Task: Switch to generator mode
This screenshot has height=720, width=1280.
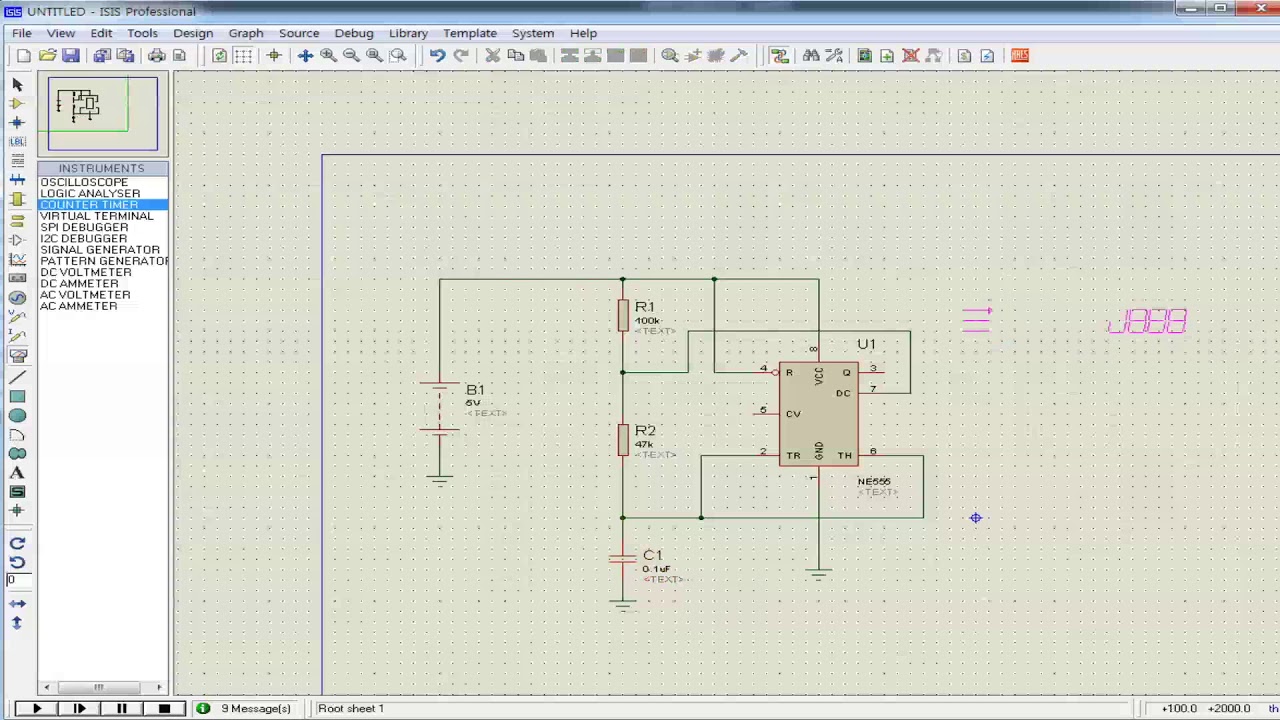Action: click(17, 297)
